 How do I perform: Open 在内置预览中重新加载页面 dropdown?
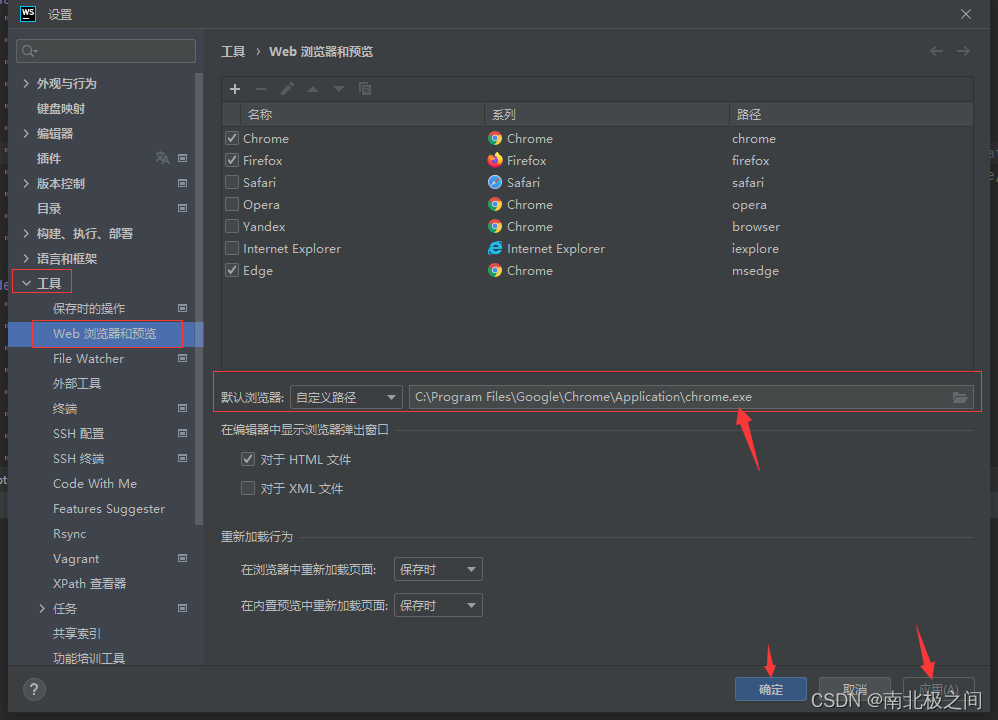click(x=438, y=605)
